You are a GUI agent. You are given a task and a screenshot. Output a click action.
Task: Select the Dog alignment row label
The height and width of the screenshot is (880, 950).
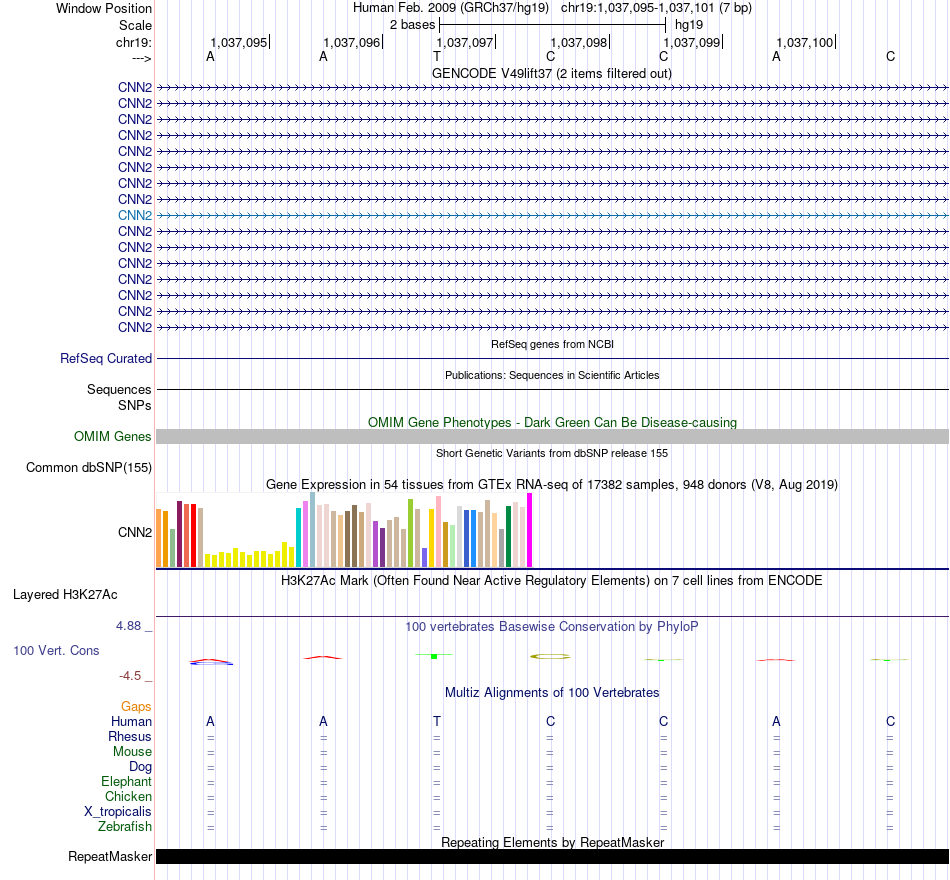pos(140,767)
